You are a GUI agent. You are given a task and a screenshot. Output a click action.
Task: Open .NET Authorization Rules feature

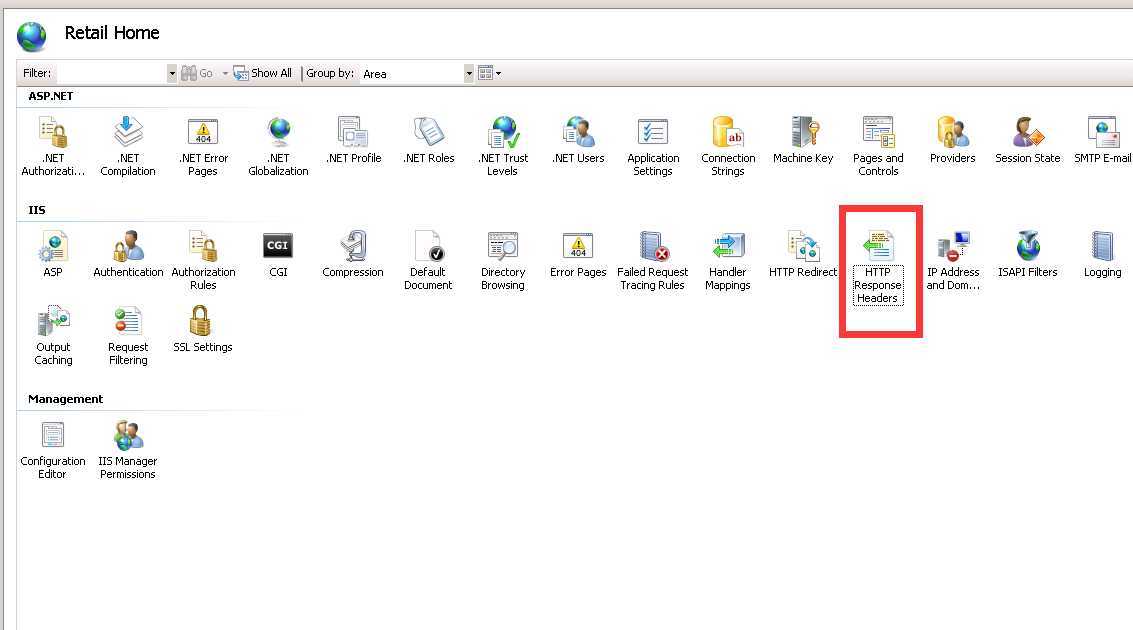coord(53,147)
